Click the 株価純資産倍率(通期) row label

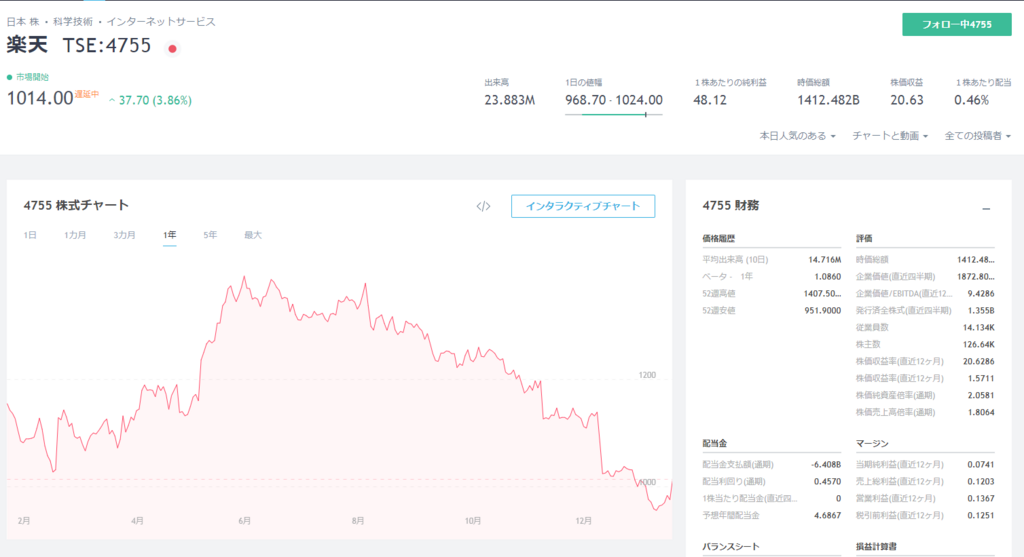(x=895, y=396)
